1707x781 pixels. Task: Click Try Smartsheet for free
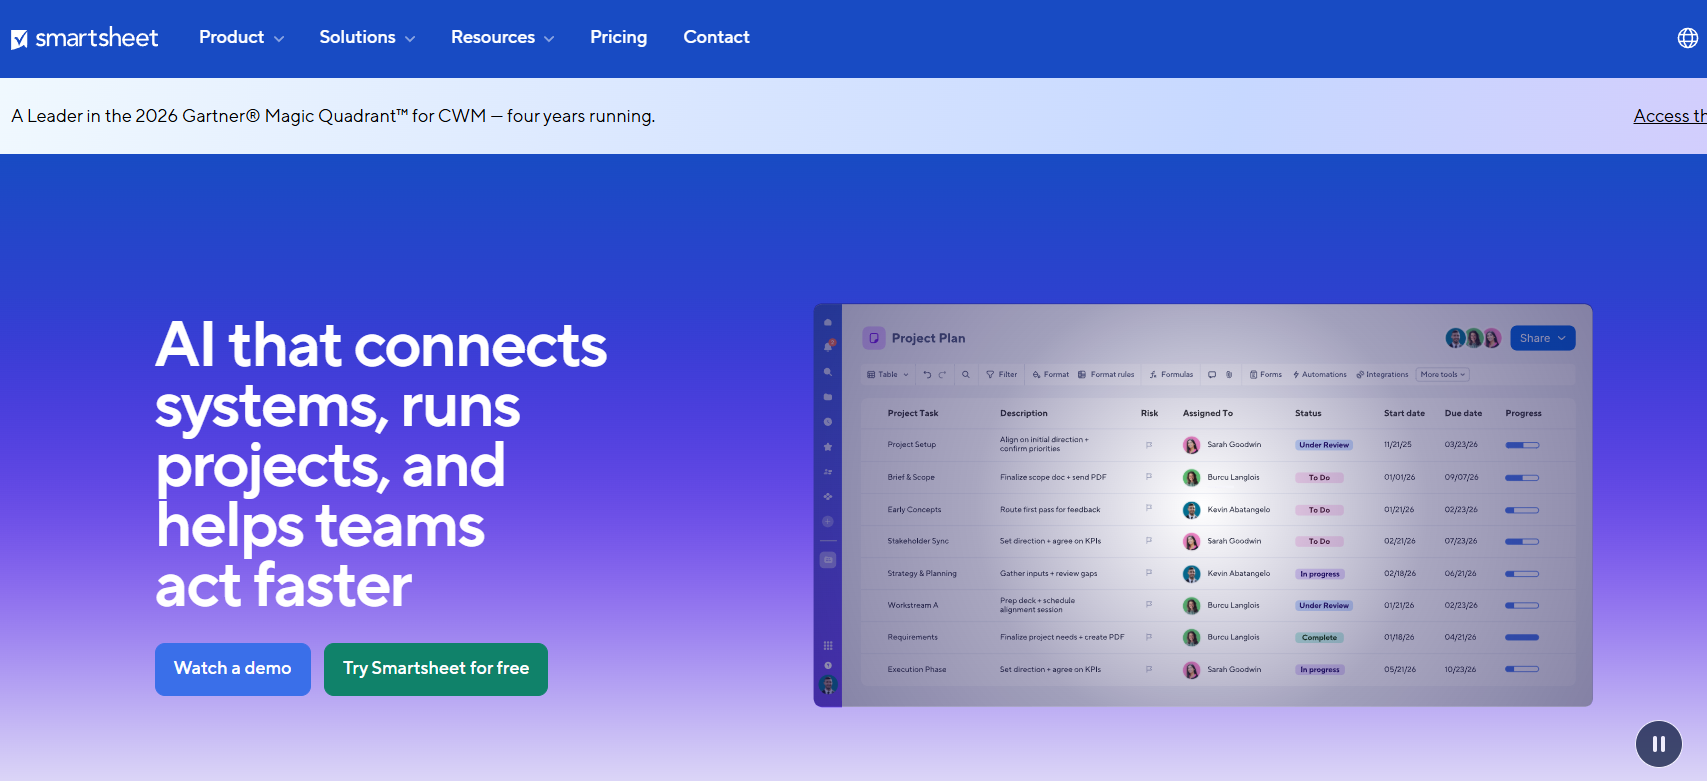[x=436, y=669]
